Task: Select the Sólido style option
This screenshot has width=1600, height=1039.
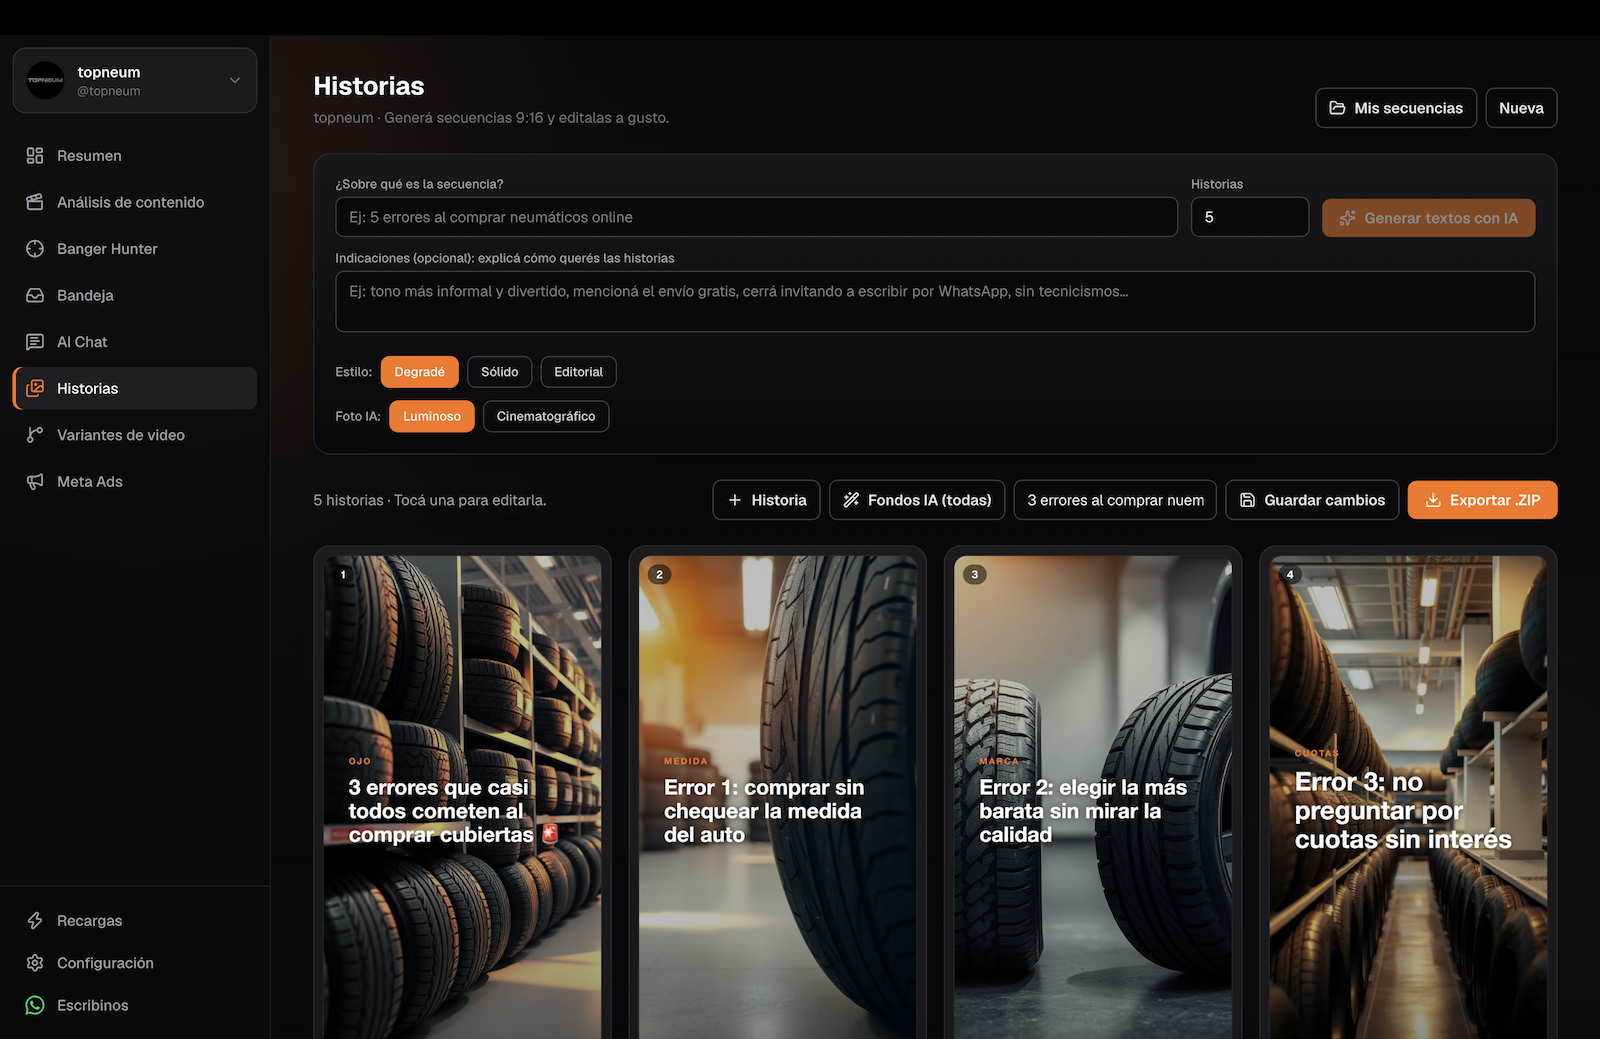Action: point(500,372)
